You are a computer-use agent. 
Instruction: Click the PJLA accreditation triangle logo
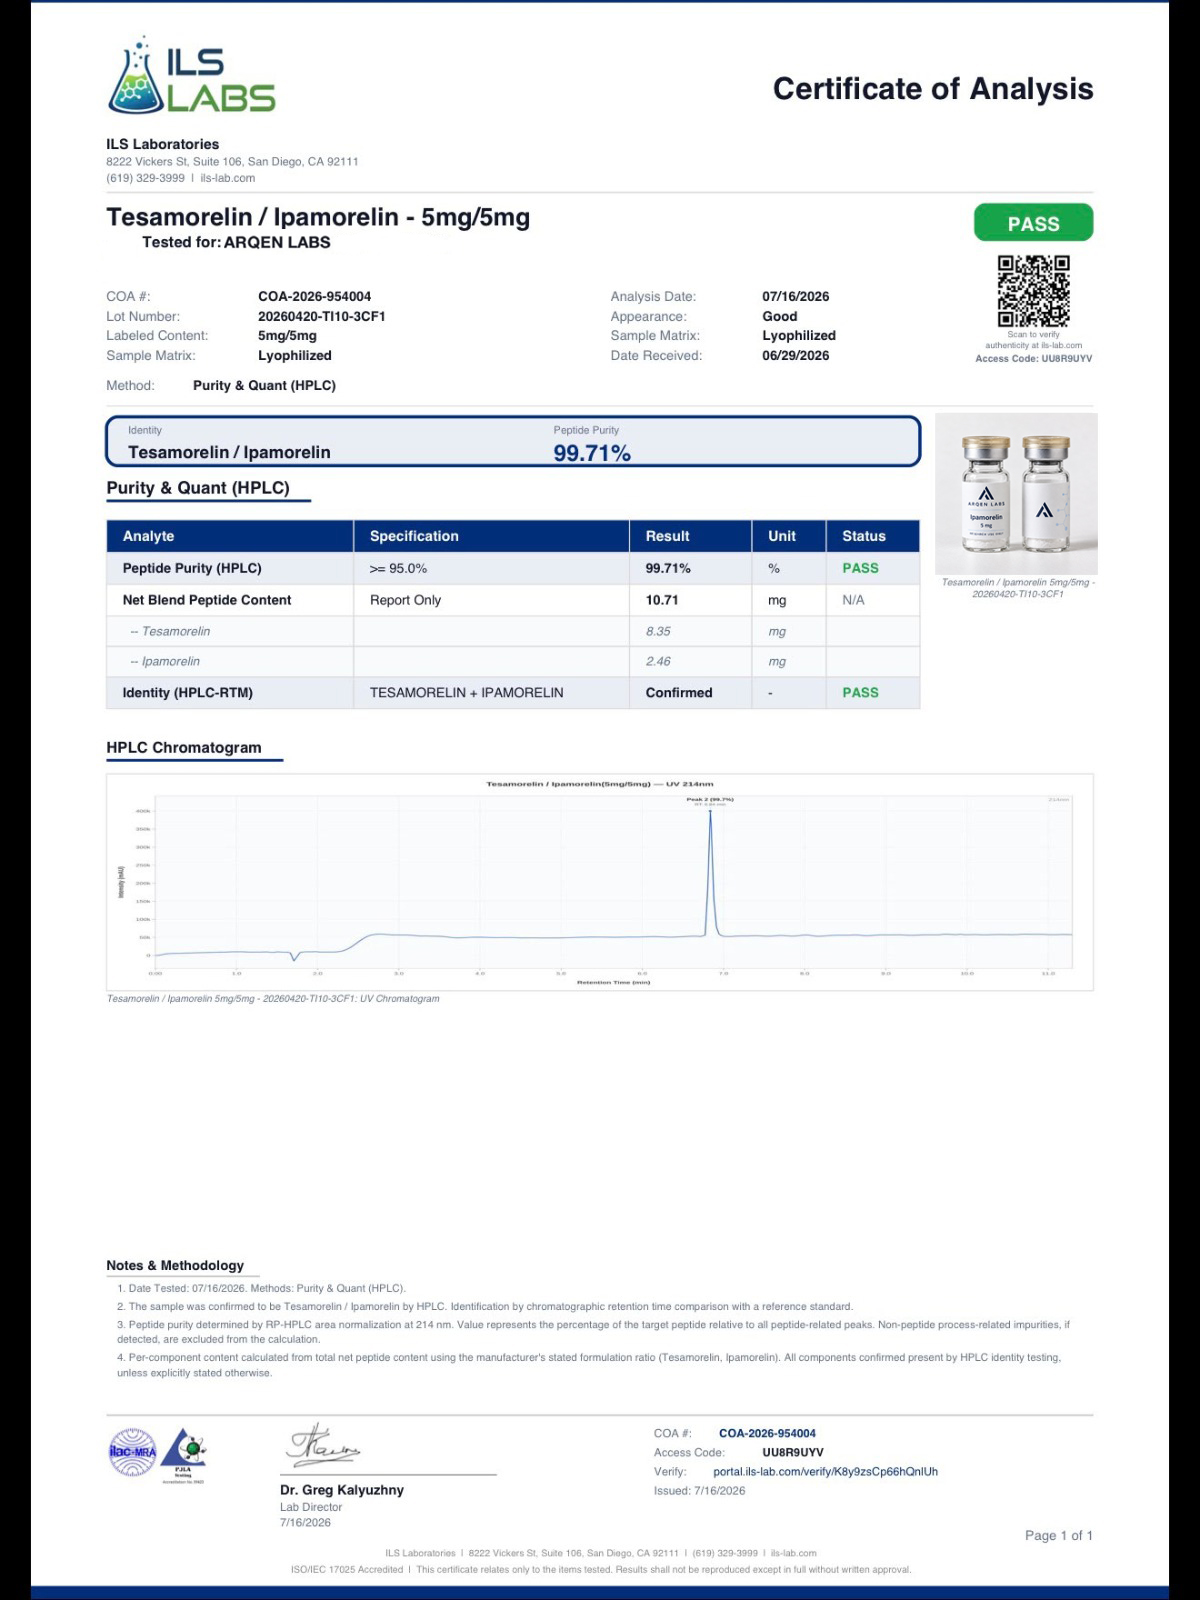point(183,1455)
